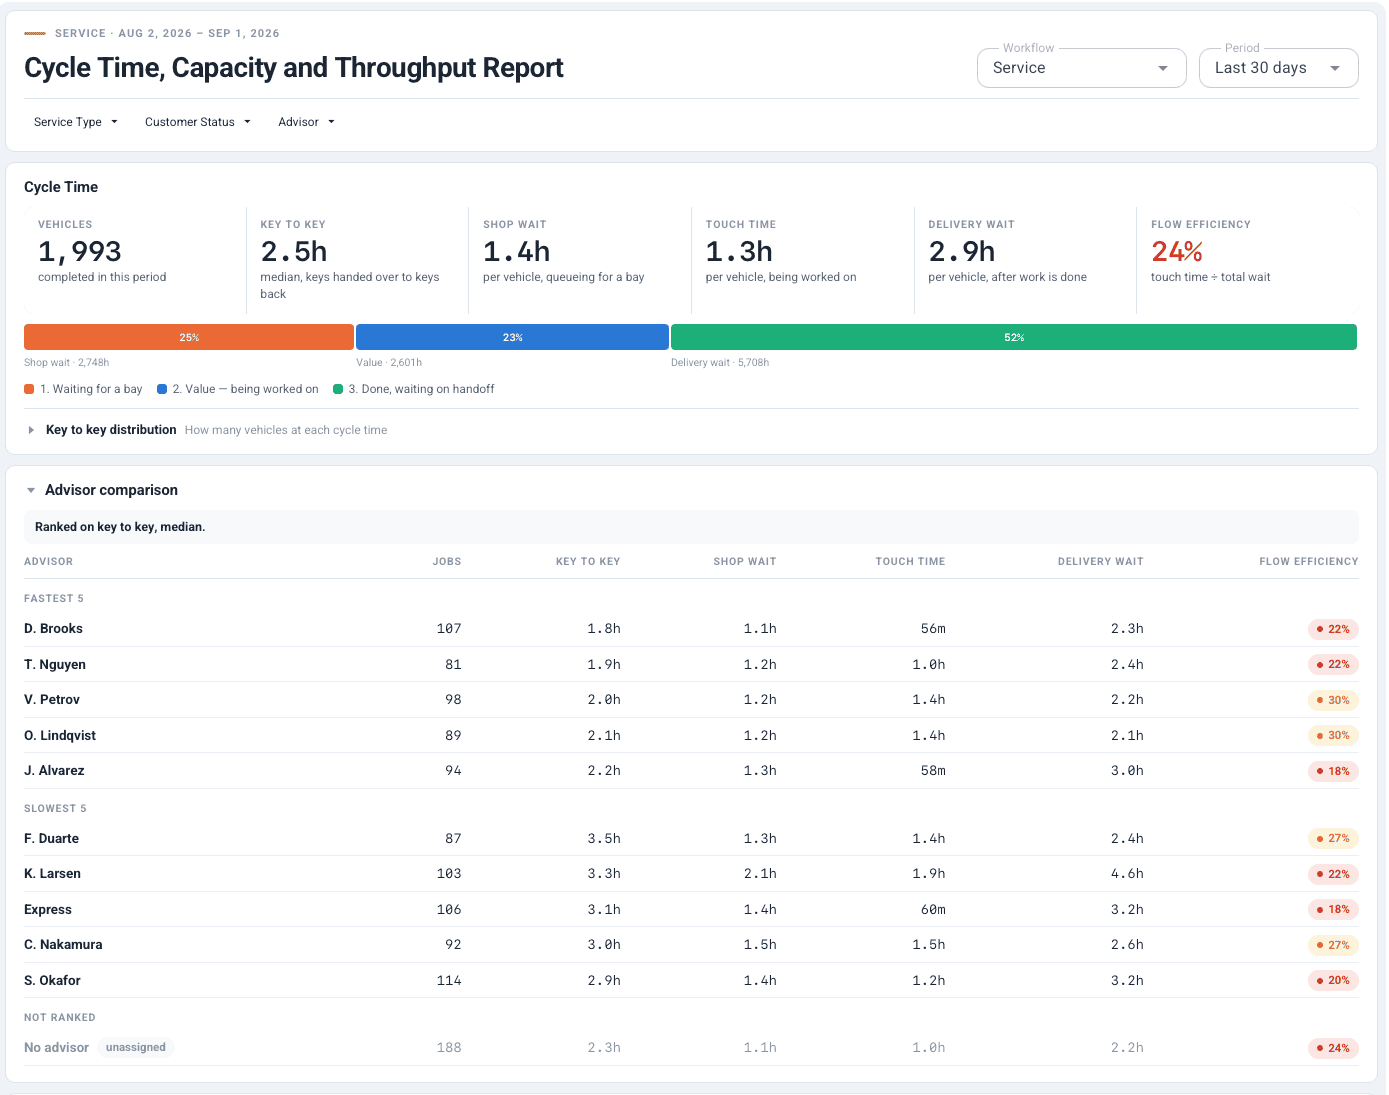Click the blue Value being worked on legend marker
Viewport: 1389px width, 1095px height.
162,389
